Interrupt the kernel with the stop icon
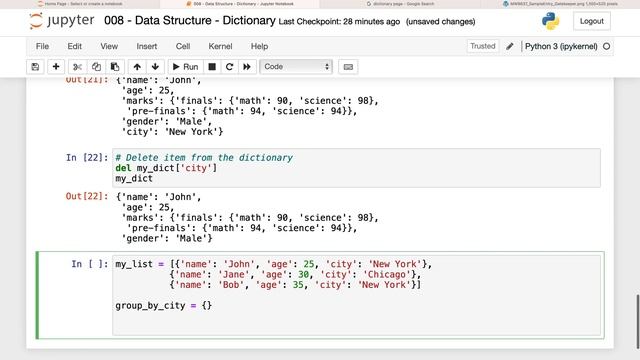This screenshot has height=360, width=640. point(212,67)
